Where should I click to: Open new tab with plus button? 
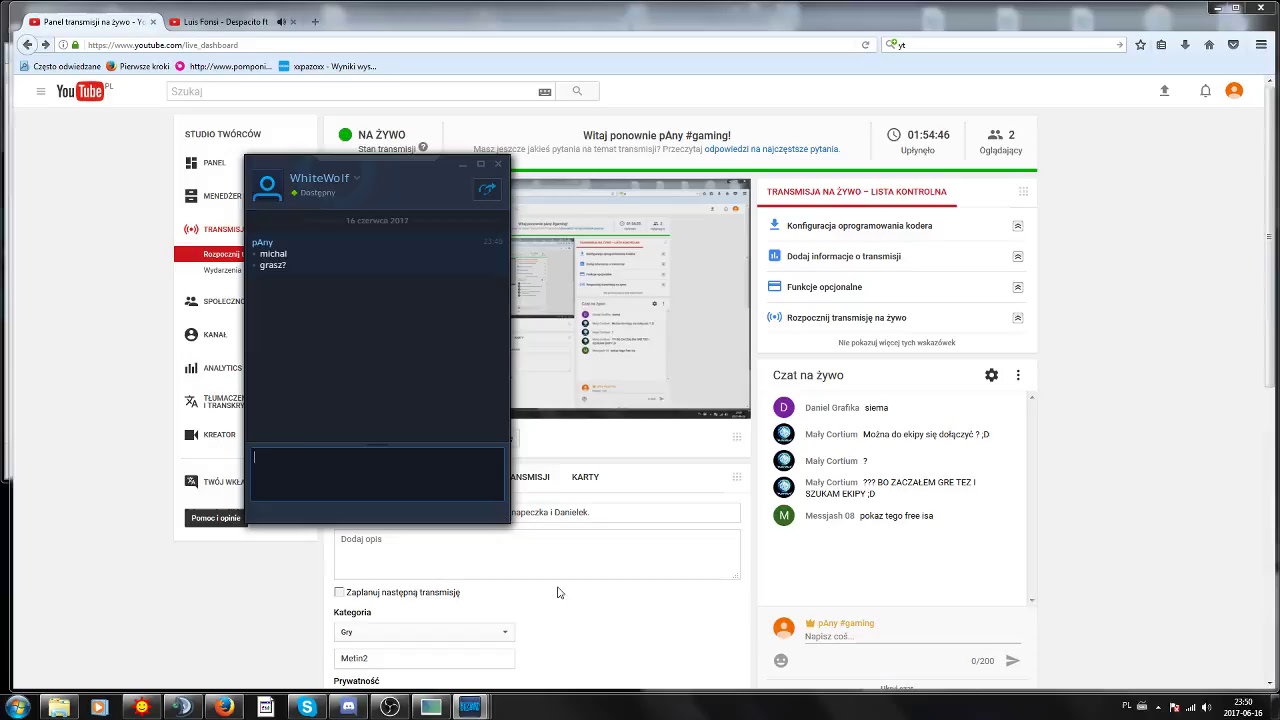[315, 21]
